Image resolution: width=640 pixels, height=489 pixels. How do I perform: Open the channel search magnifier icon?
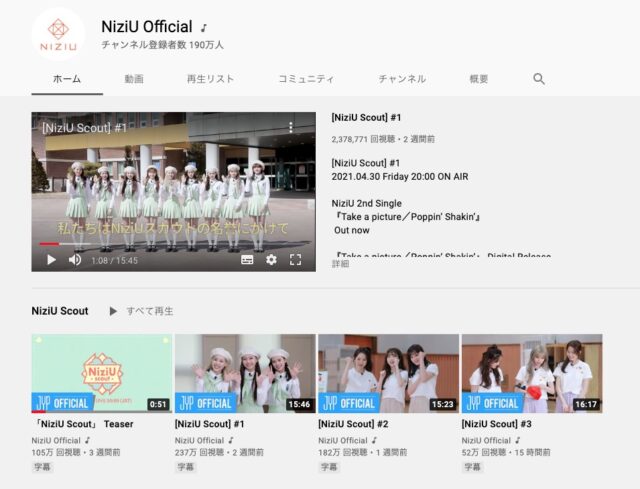[539, 79]
